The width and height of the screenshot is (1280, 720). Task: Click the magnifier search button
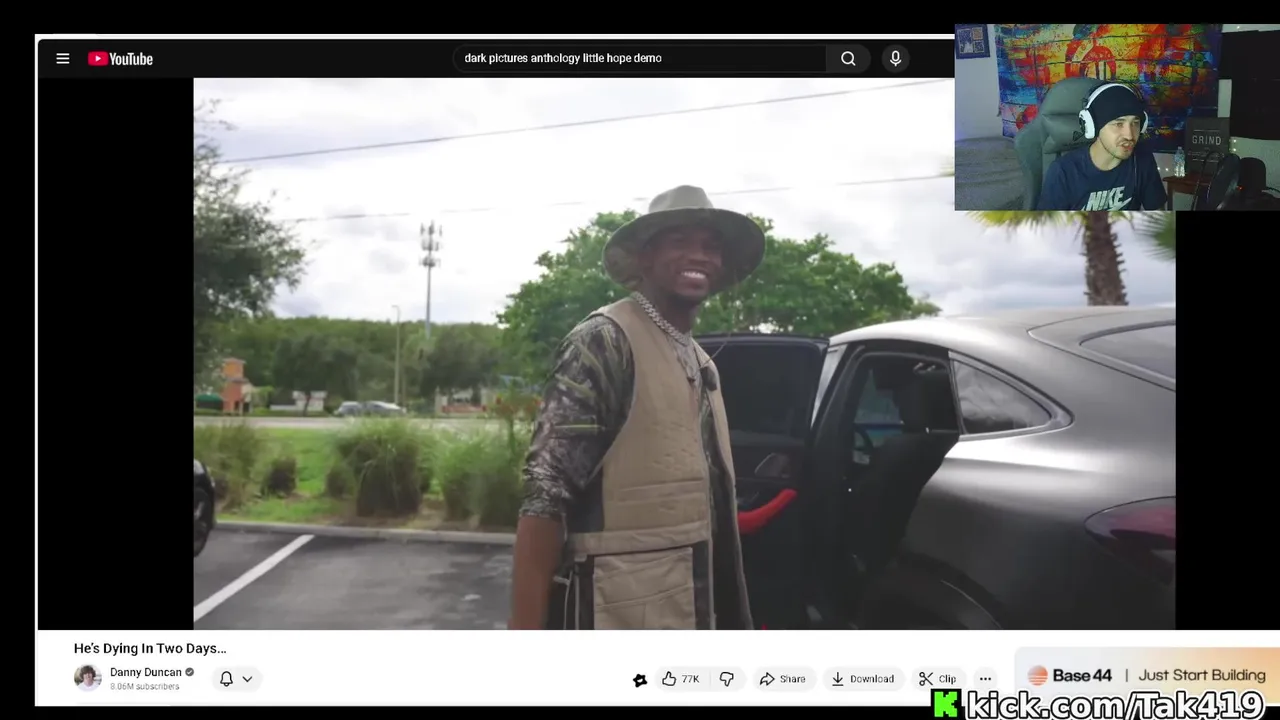coord(848,58)
